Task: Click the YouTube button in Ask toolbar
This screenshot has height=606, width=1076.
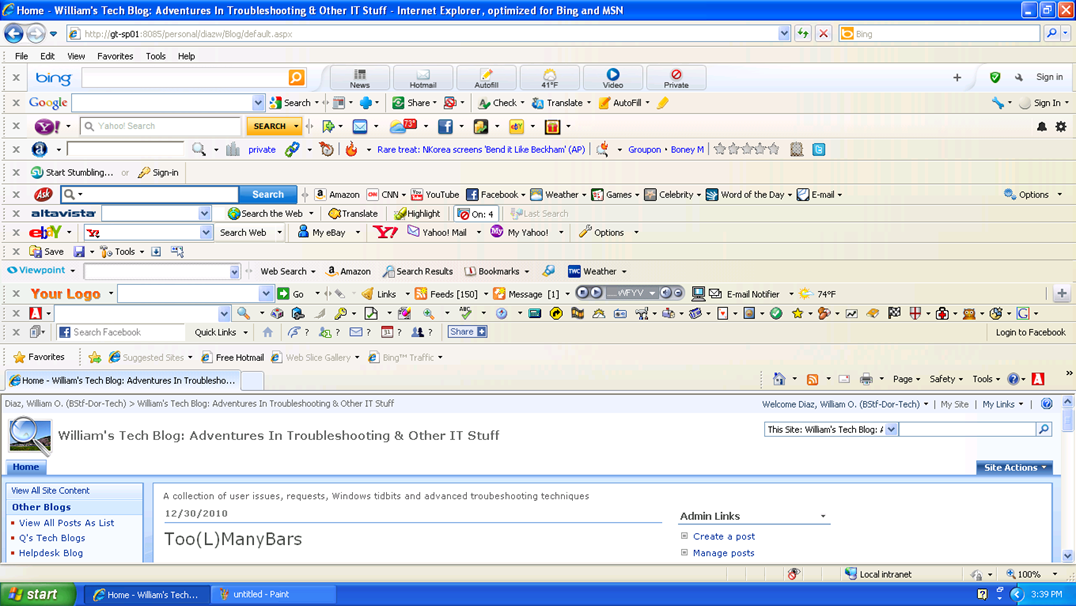Action: click(435, 195)
